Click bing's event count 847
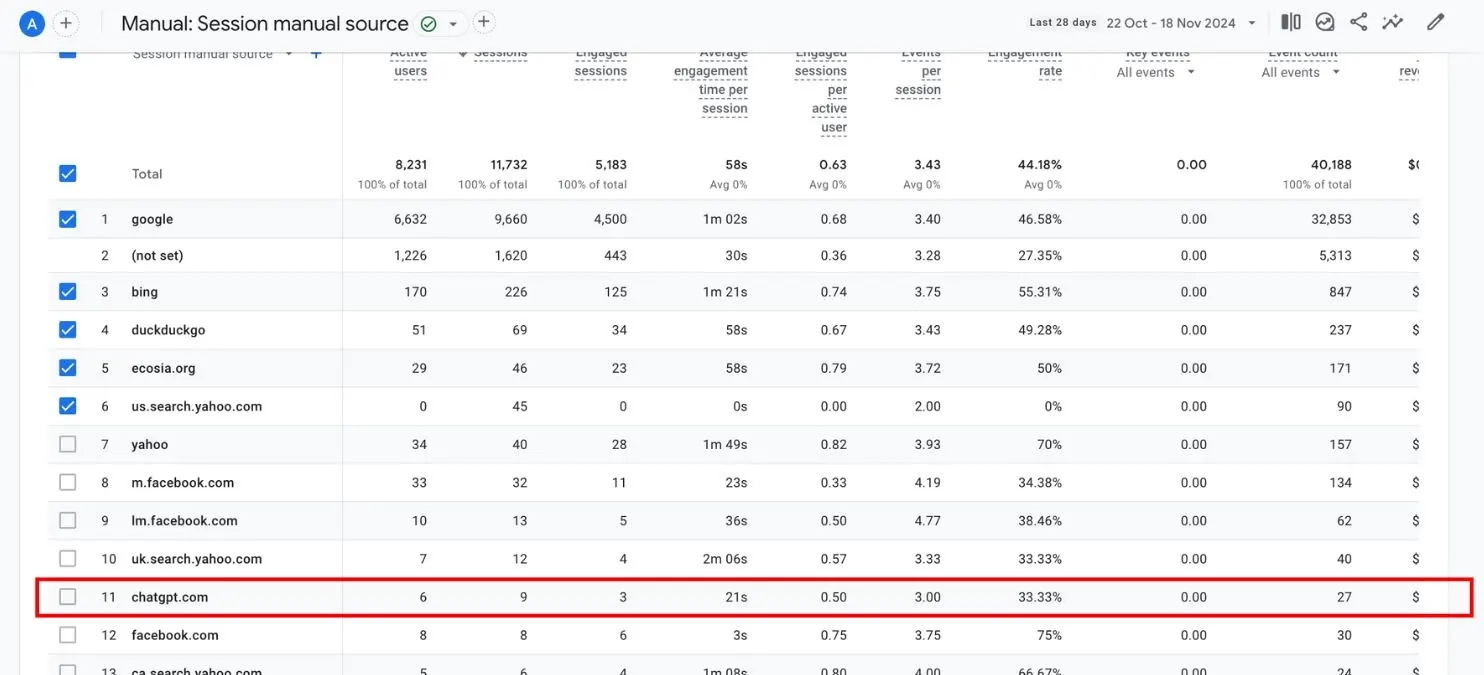1484x675 pixels. [1340, 292]
